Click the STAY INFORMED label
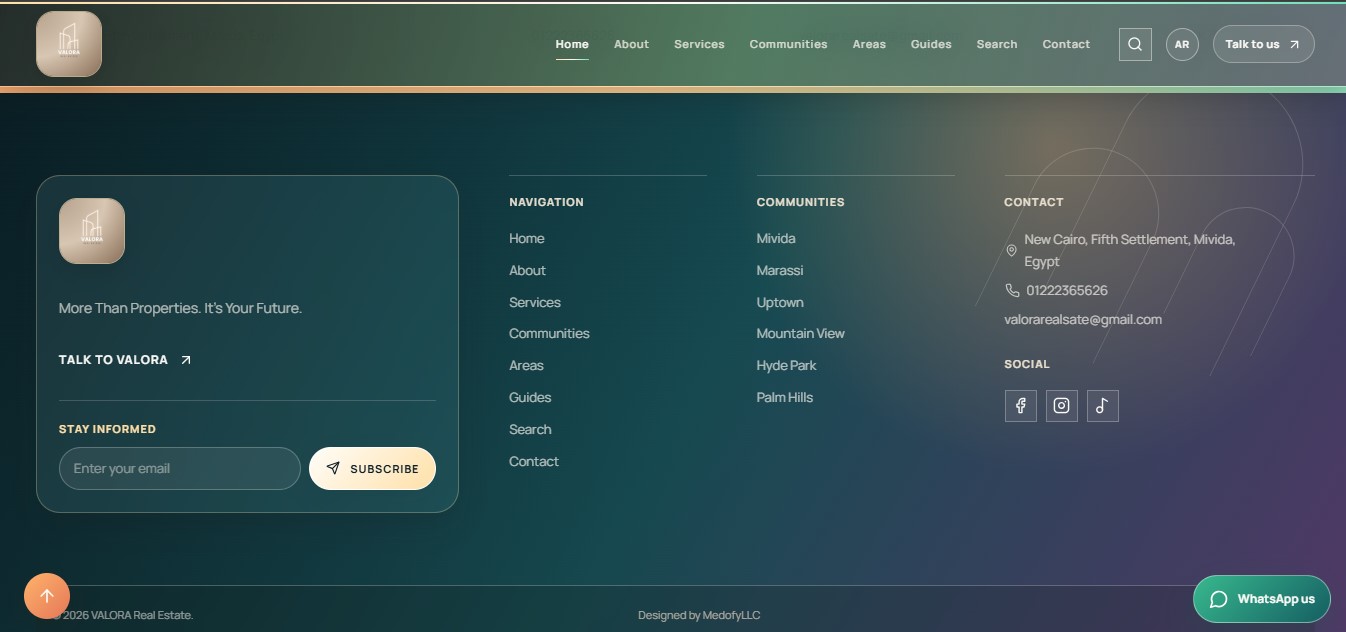This screenshot has width=1346, height=632. pos(107,429)
